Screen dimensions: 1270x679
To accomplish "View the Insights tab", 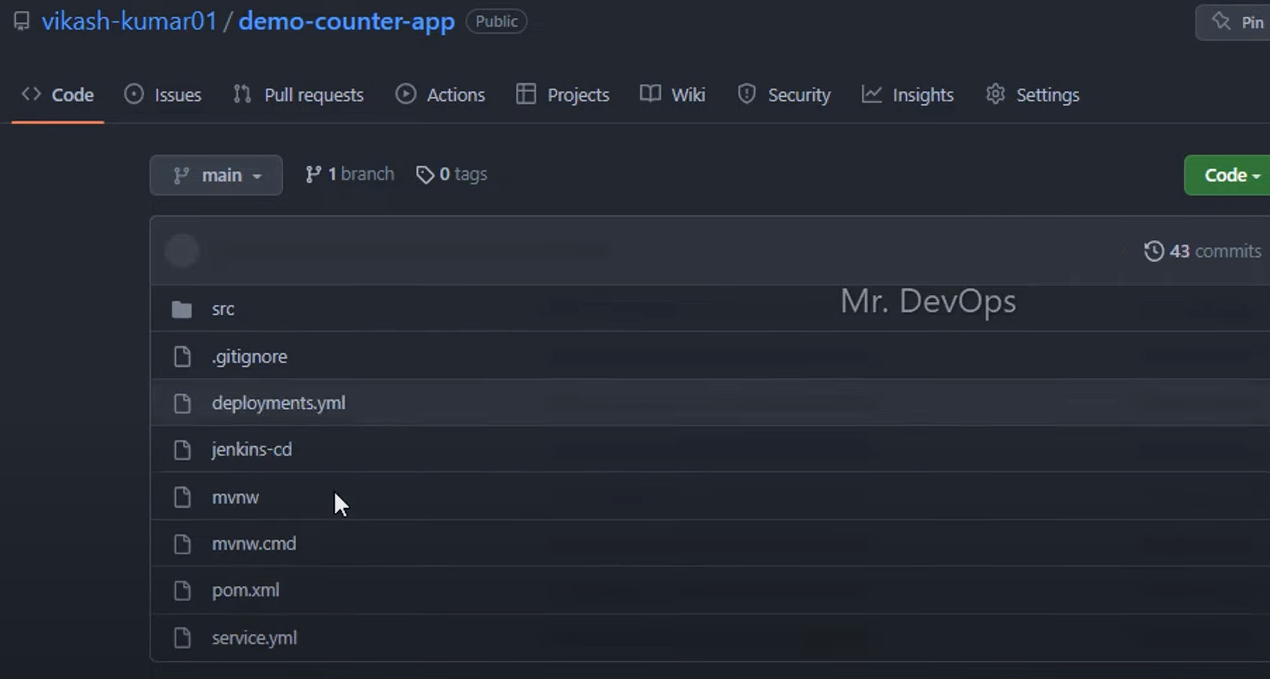I will click(x=908, y=95).
